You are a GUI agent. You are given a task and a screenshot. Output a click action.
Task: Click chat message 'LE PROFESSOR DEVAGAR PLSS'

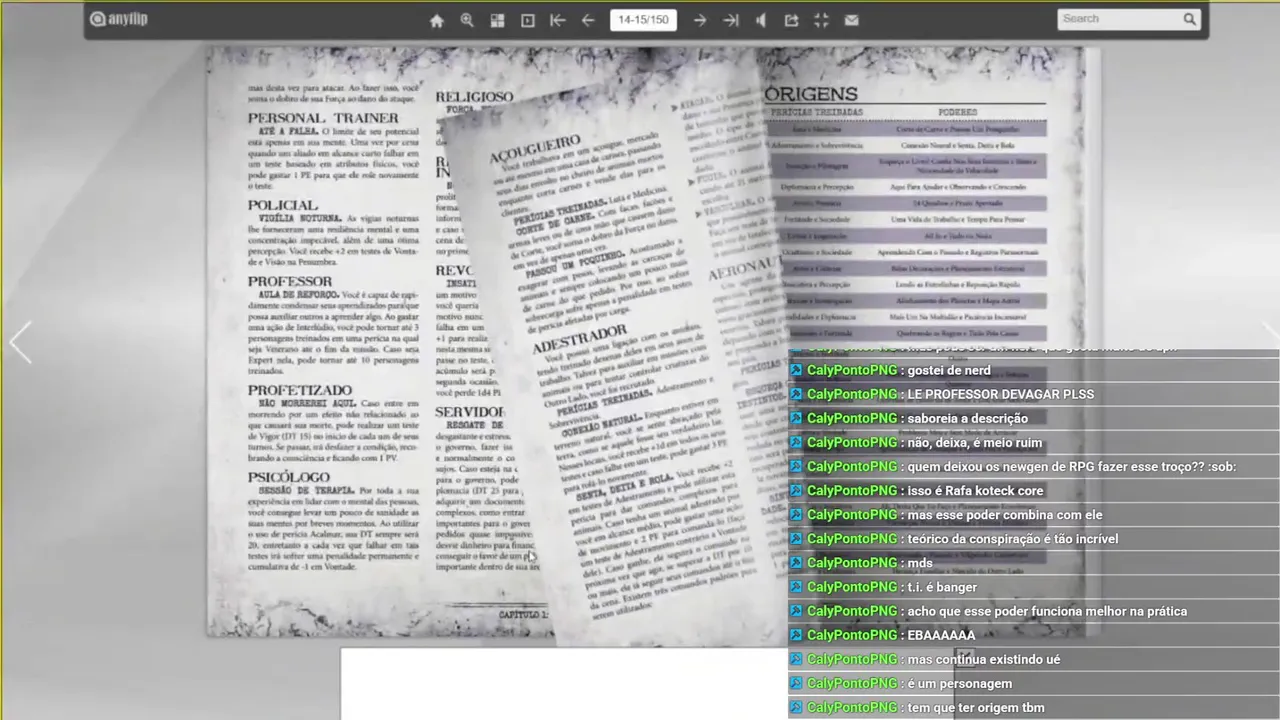point(1000,394)
